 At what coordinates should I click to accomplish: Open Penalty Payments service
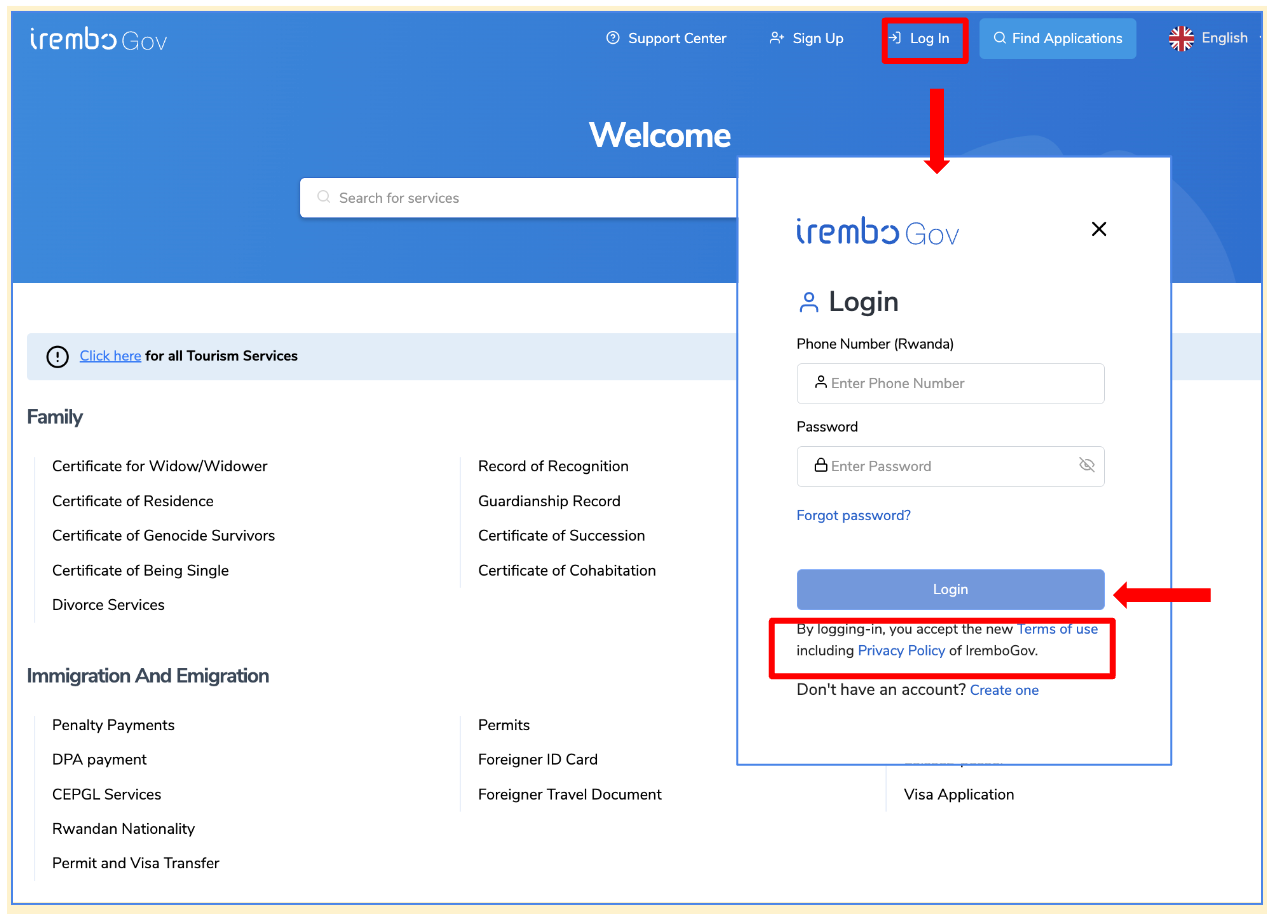coord(113,725)
